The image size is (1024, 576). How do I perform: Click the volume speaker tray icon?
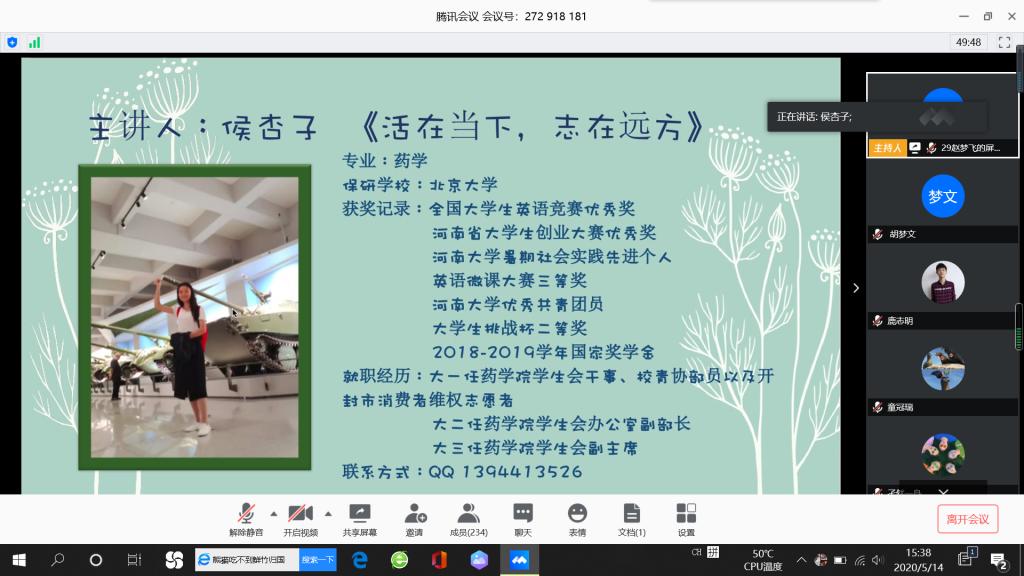(x=878, y=560)
